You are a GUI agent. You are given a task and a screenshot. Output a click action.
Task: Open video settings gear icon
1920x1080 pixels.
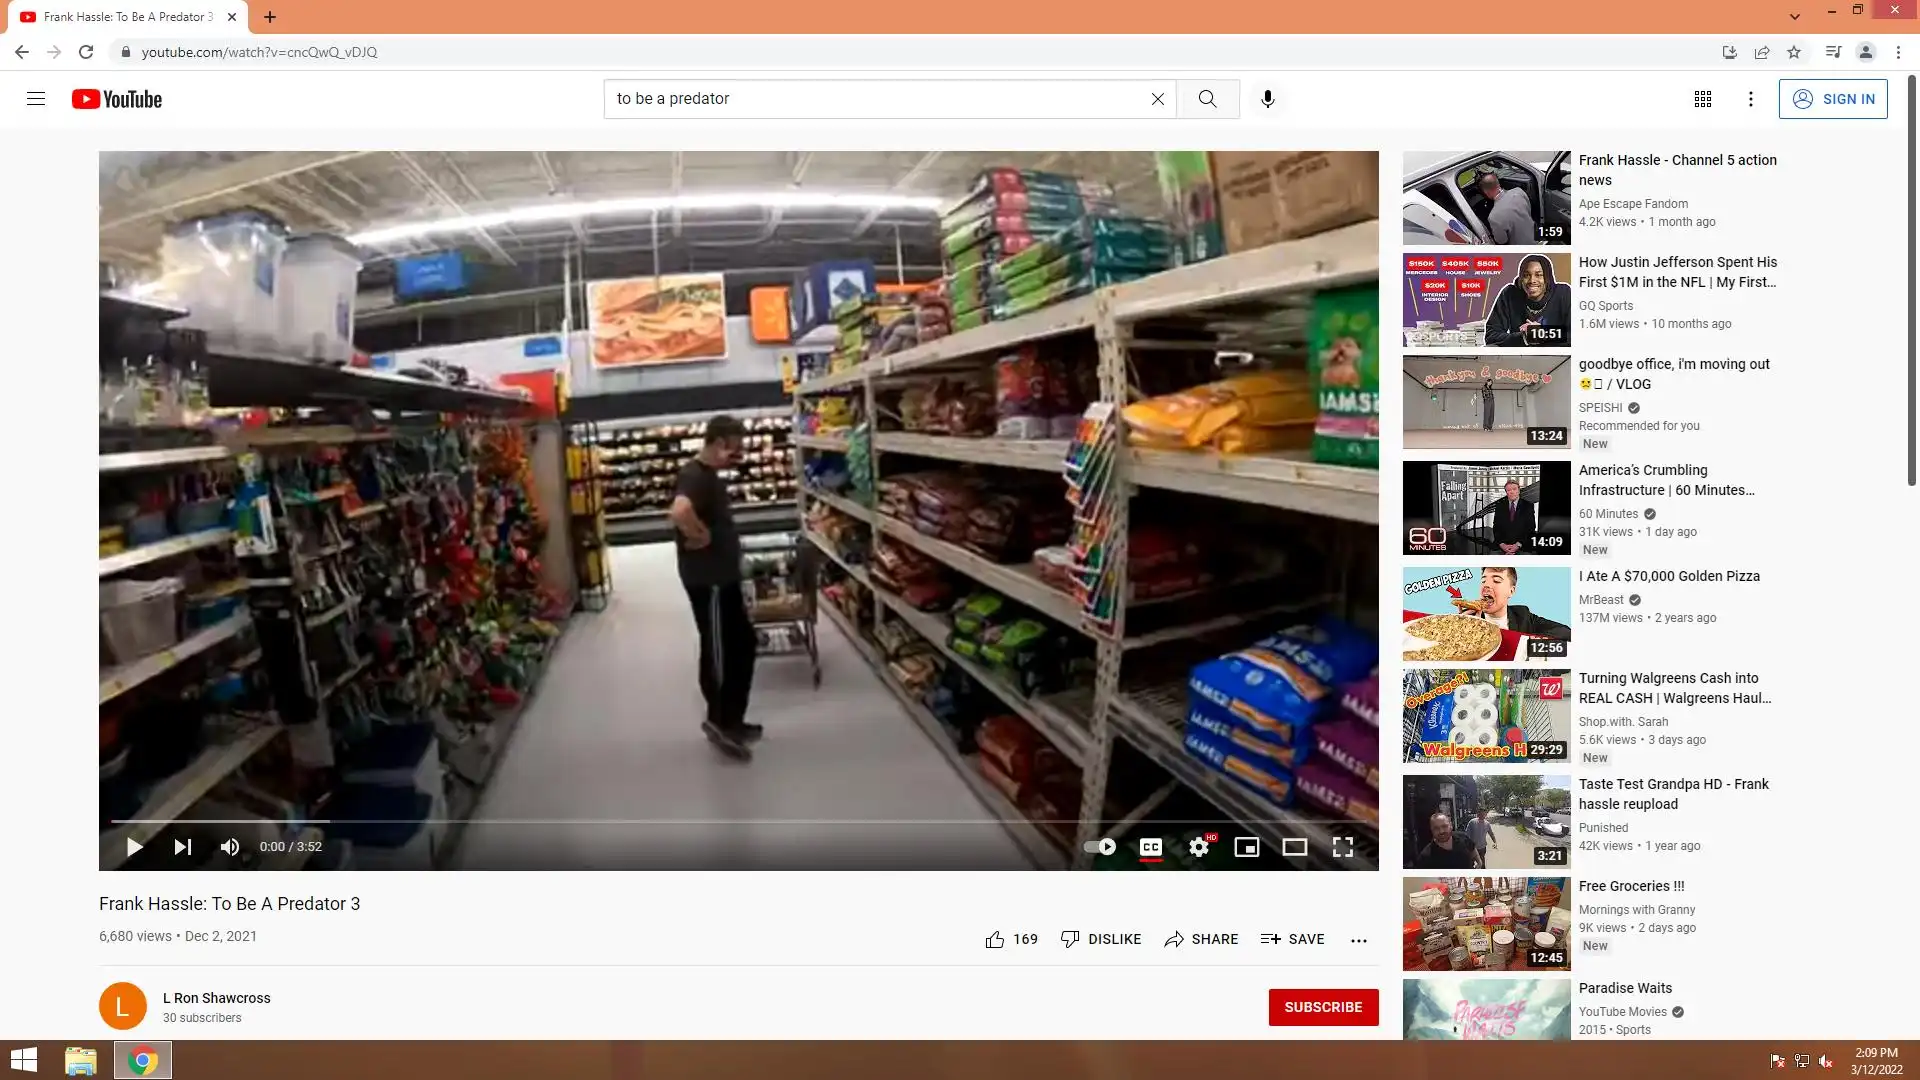click(1199, 847)
